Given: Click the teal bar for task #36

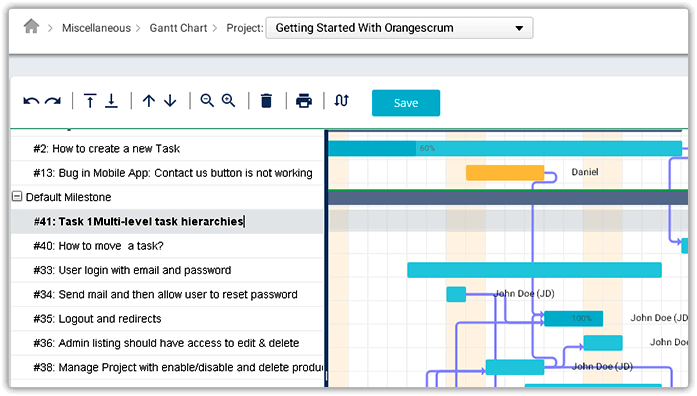Looking at the screenshot, I should click(x=603, y=343).
